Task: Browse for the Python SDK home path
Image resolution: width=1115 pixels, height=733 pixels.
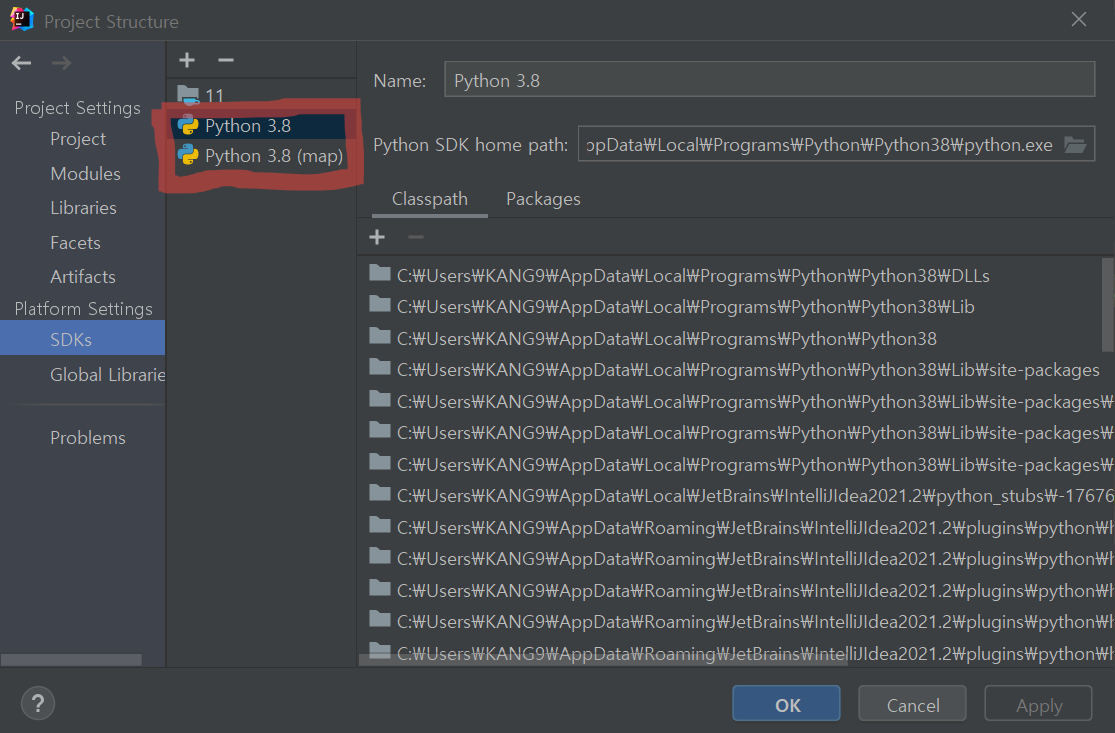Action: coord(1075,145)
